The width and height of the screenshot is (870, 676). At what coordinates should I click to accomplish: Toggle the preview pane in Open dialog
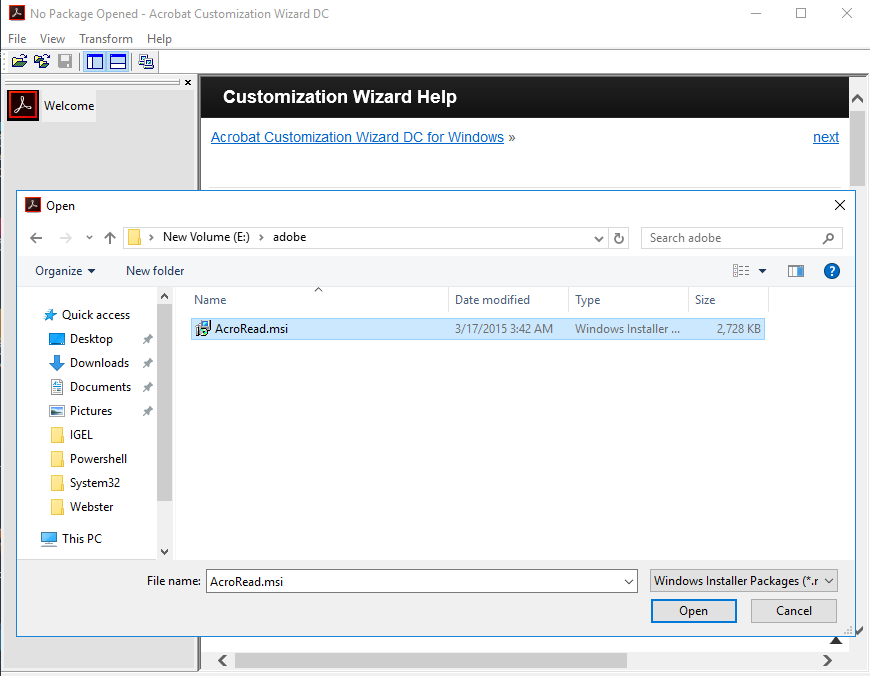pos(796,271)
